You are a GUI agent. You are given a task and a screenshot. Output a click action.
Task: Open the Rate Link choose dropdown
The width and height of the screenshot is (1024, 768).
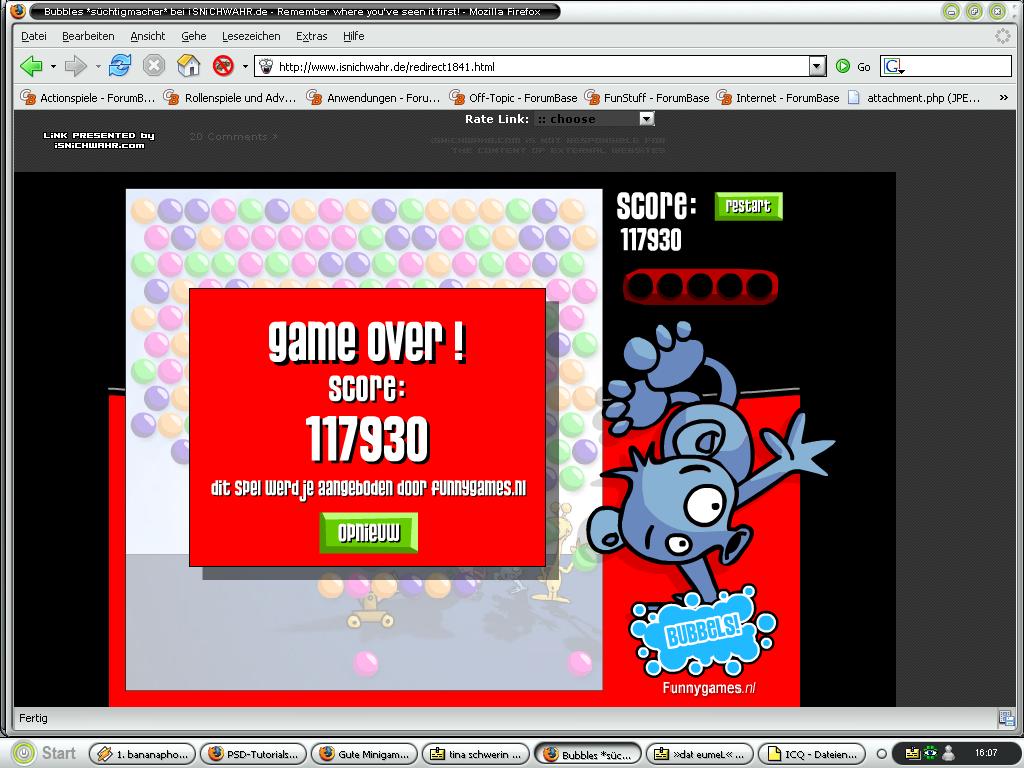point(594,119)
